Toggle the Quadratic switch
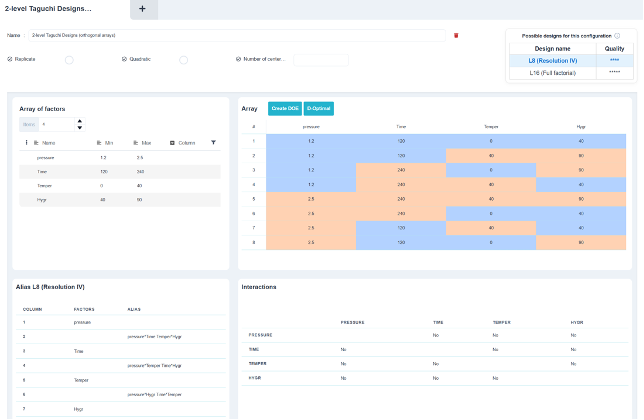This screenshot has height=420, width=644. click(x=183, y=60)
